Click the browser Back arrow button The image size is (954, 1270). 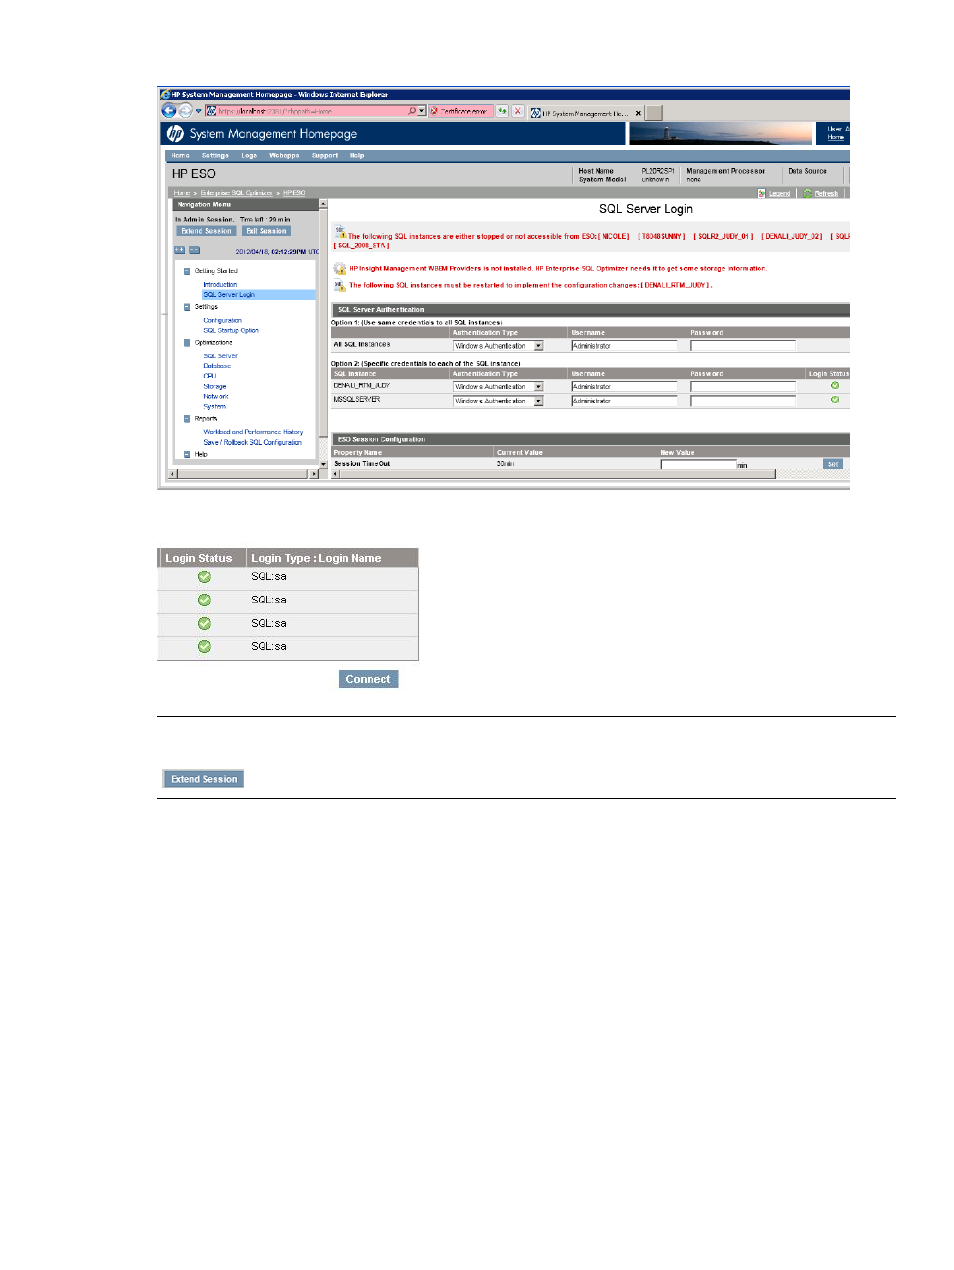pyautogui.click(x=169, y=111)
